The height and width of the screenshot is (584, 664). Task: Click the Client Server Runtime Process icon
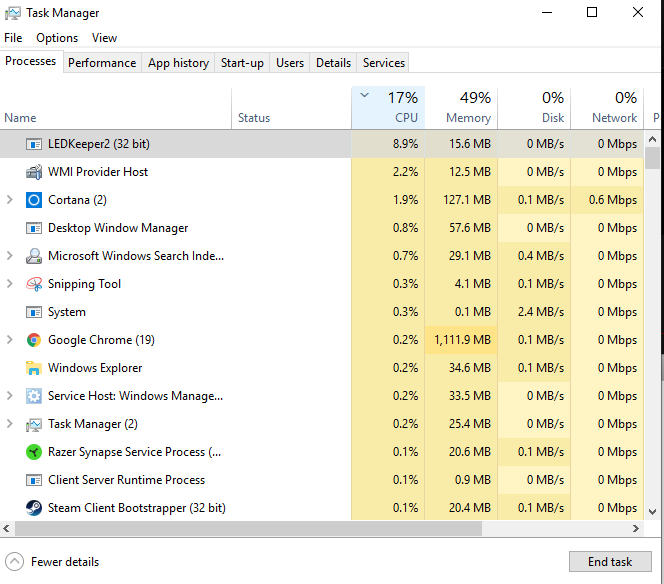(34, 480)
